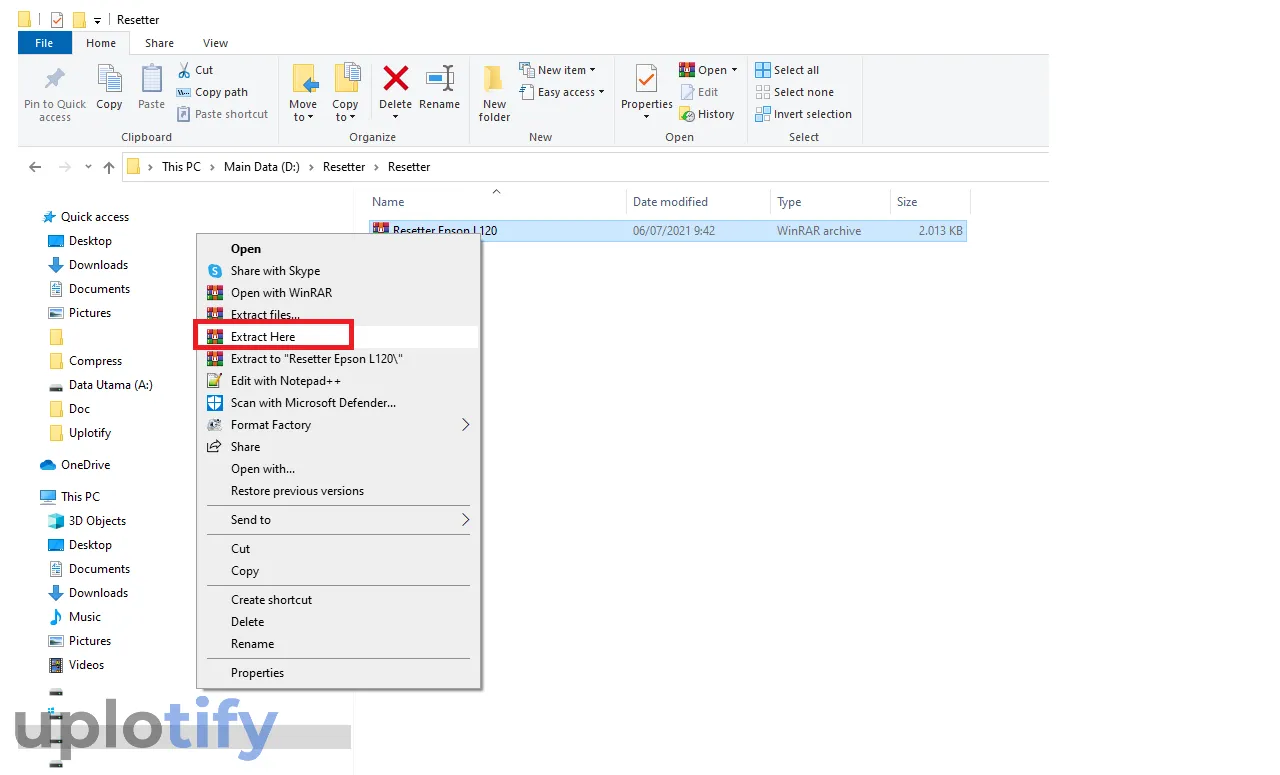Viewport: 1280px width, 775px height.
Task: Click the Back navigation arrow
Action: [35, 167]
